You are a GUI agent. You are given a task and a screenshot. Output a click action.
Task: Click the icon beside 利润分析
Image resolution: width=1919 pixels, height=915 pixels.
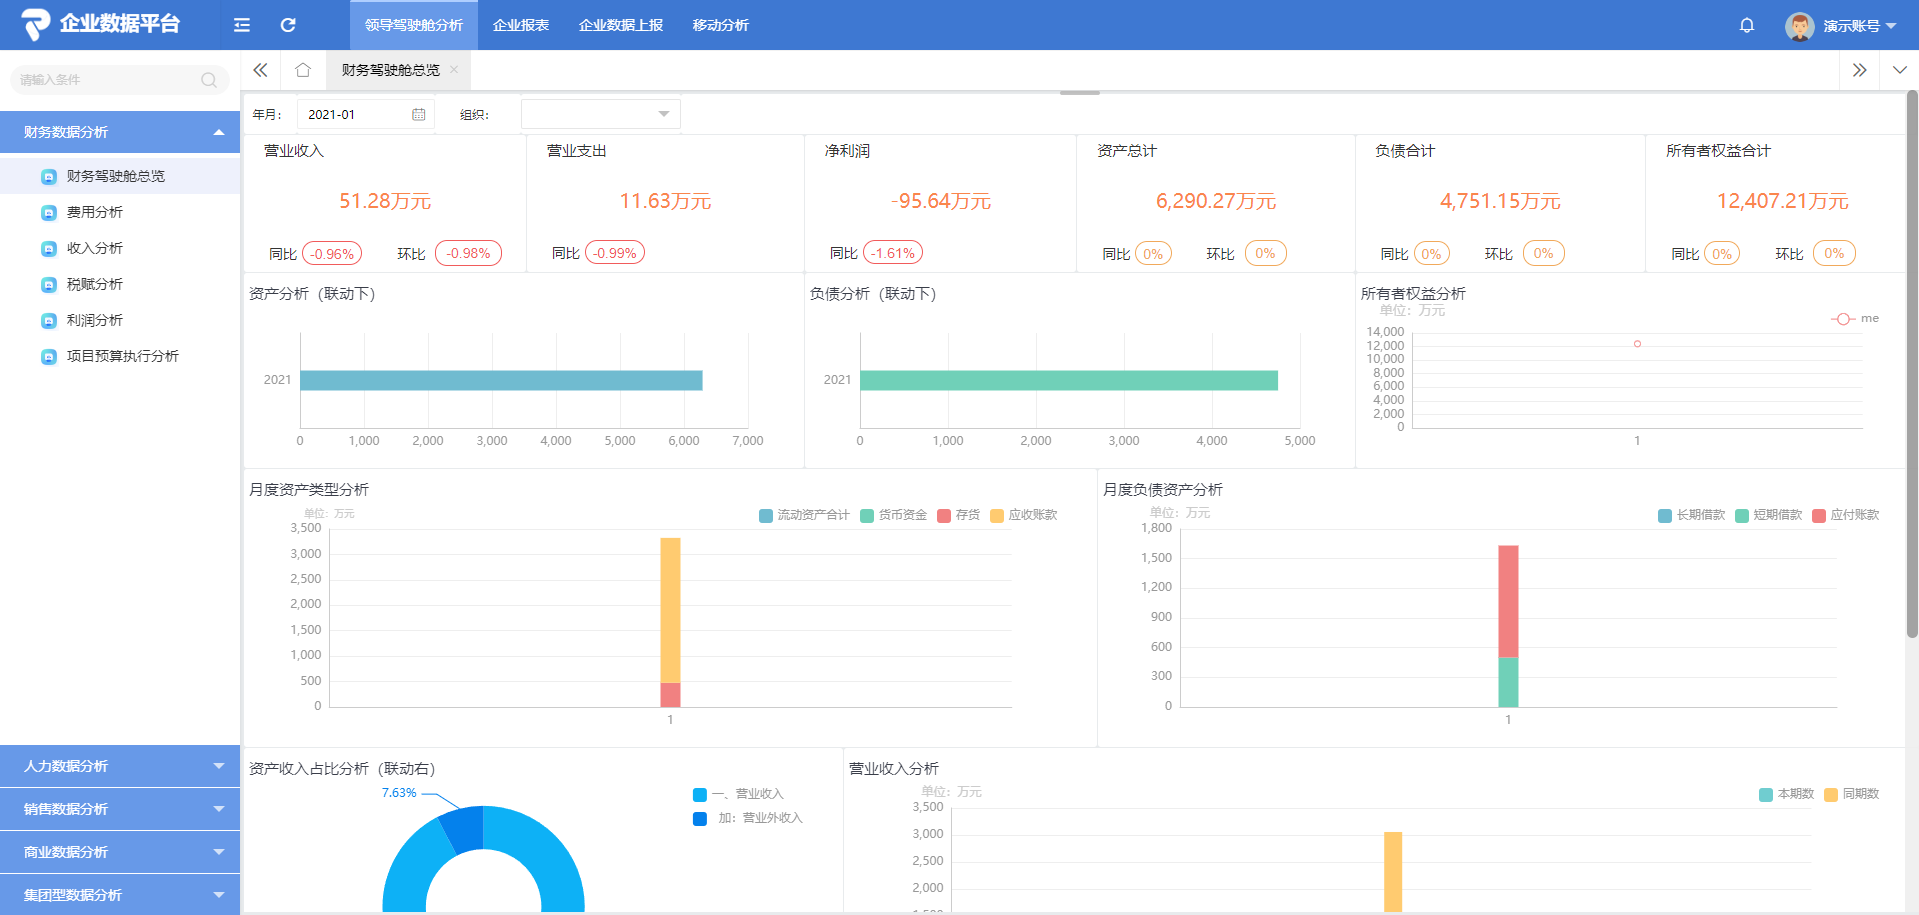[48, 320]
